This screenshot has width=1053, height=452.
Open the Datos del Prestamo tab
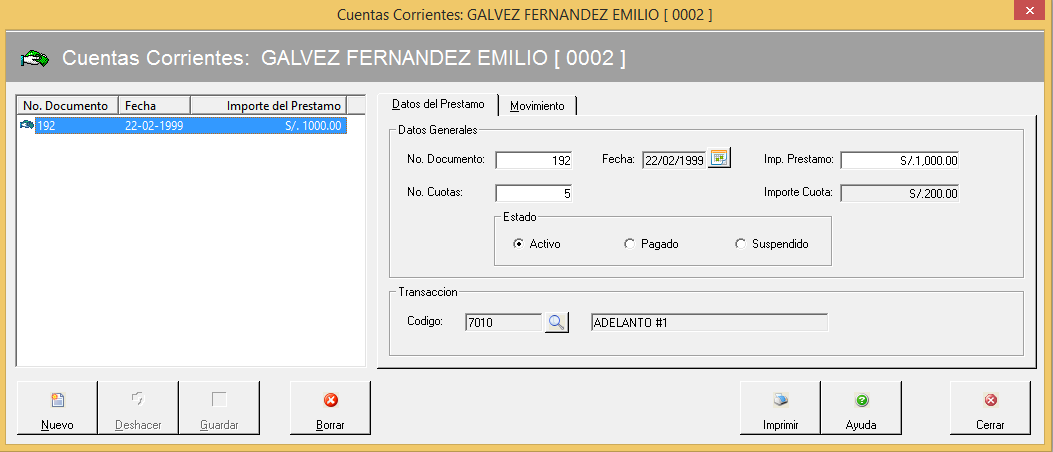coord(438,104)
